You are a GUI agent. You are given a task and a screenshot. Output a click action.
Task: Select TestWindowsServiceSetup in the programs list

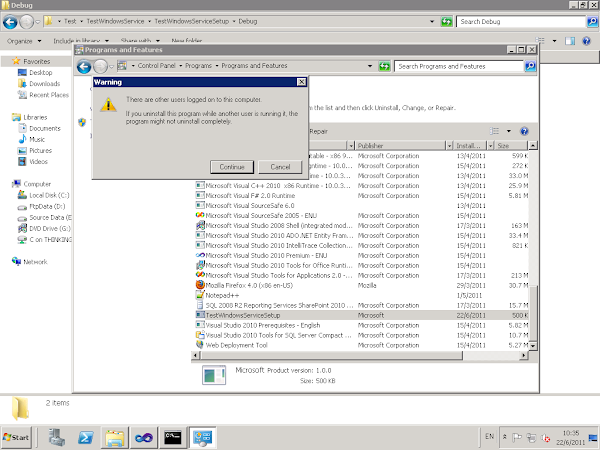point(362,315)
